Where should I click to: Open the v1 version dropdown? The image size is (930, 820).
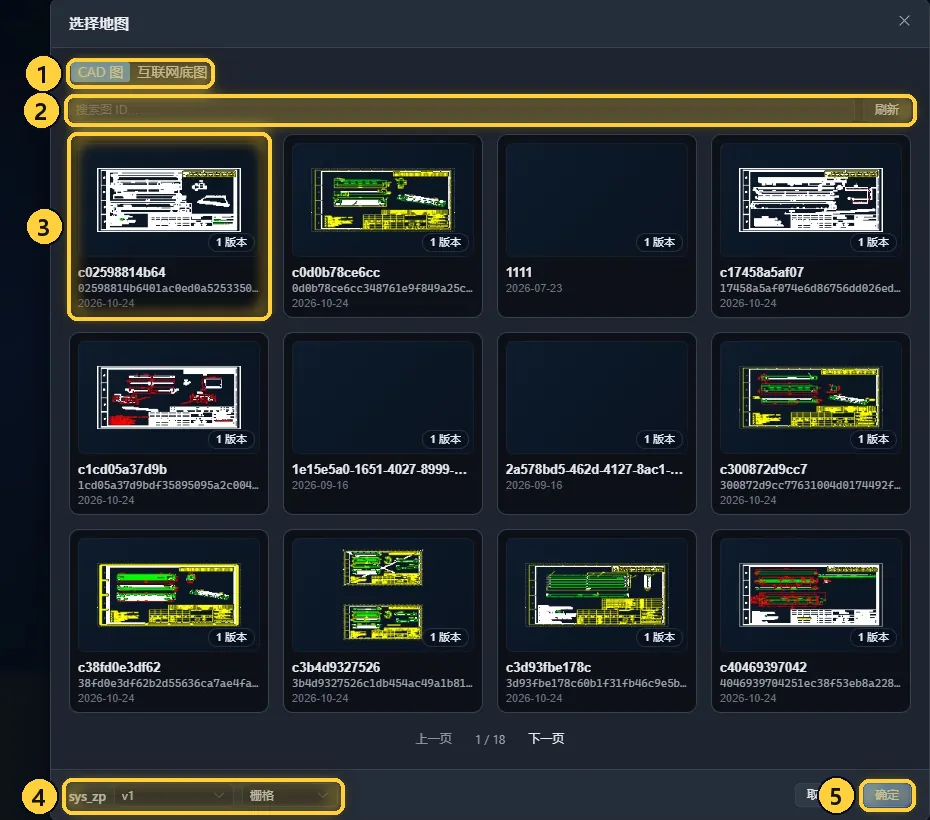click(173, 796)
